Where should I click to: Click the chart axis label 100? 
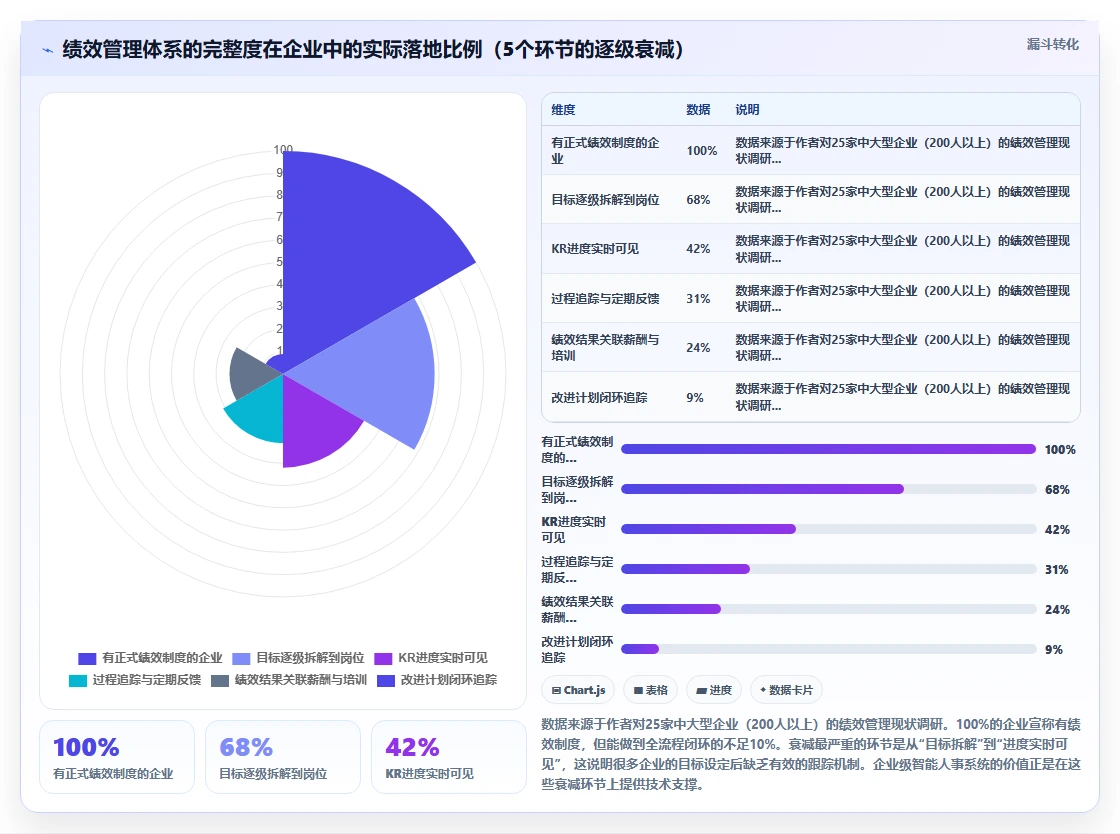283,149
